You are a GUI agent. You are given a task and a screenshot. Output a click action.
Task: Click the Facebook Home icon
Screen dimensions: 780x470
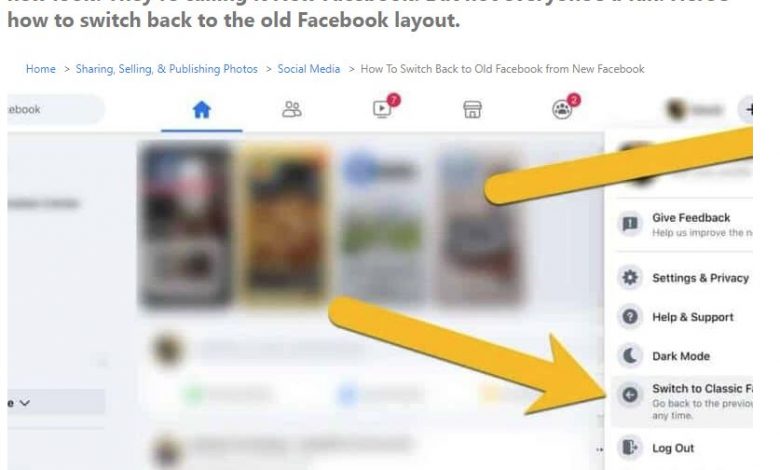coord(201,109)
